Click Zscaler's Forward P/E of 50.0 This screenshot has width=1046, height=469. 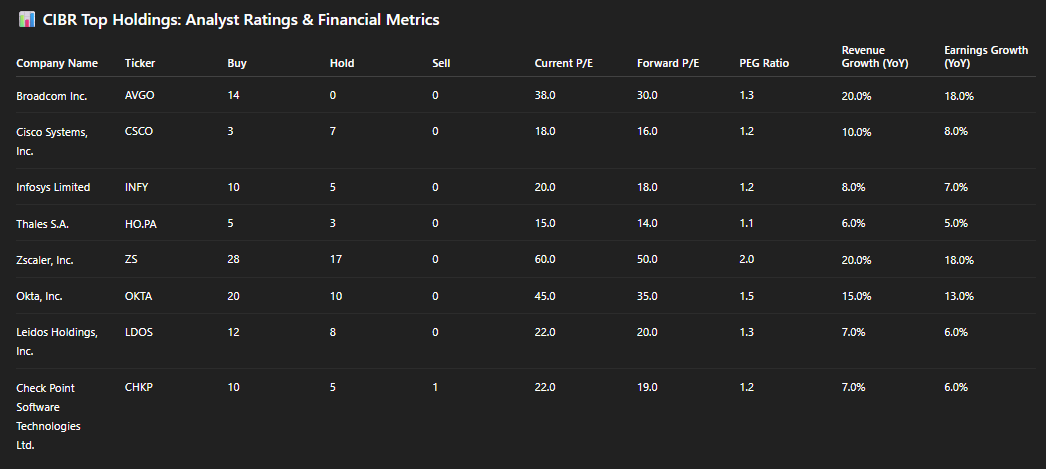[x=648, y=260]
